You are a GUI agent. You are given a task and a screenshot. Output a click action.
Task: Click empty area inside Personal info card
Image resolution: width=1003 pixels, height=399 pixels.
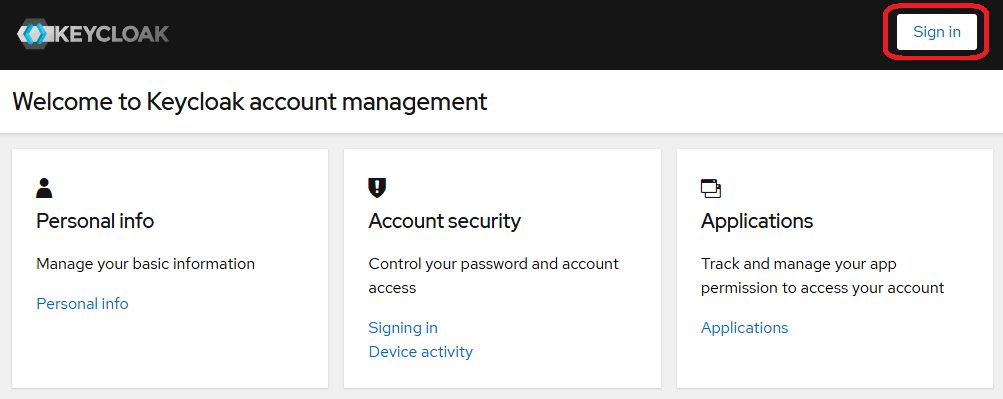tap(170, 352)
